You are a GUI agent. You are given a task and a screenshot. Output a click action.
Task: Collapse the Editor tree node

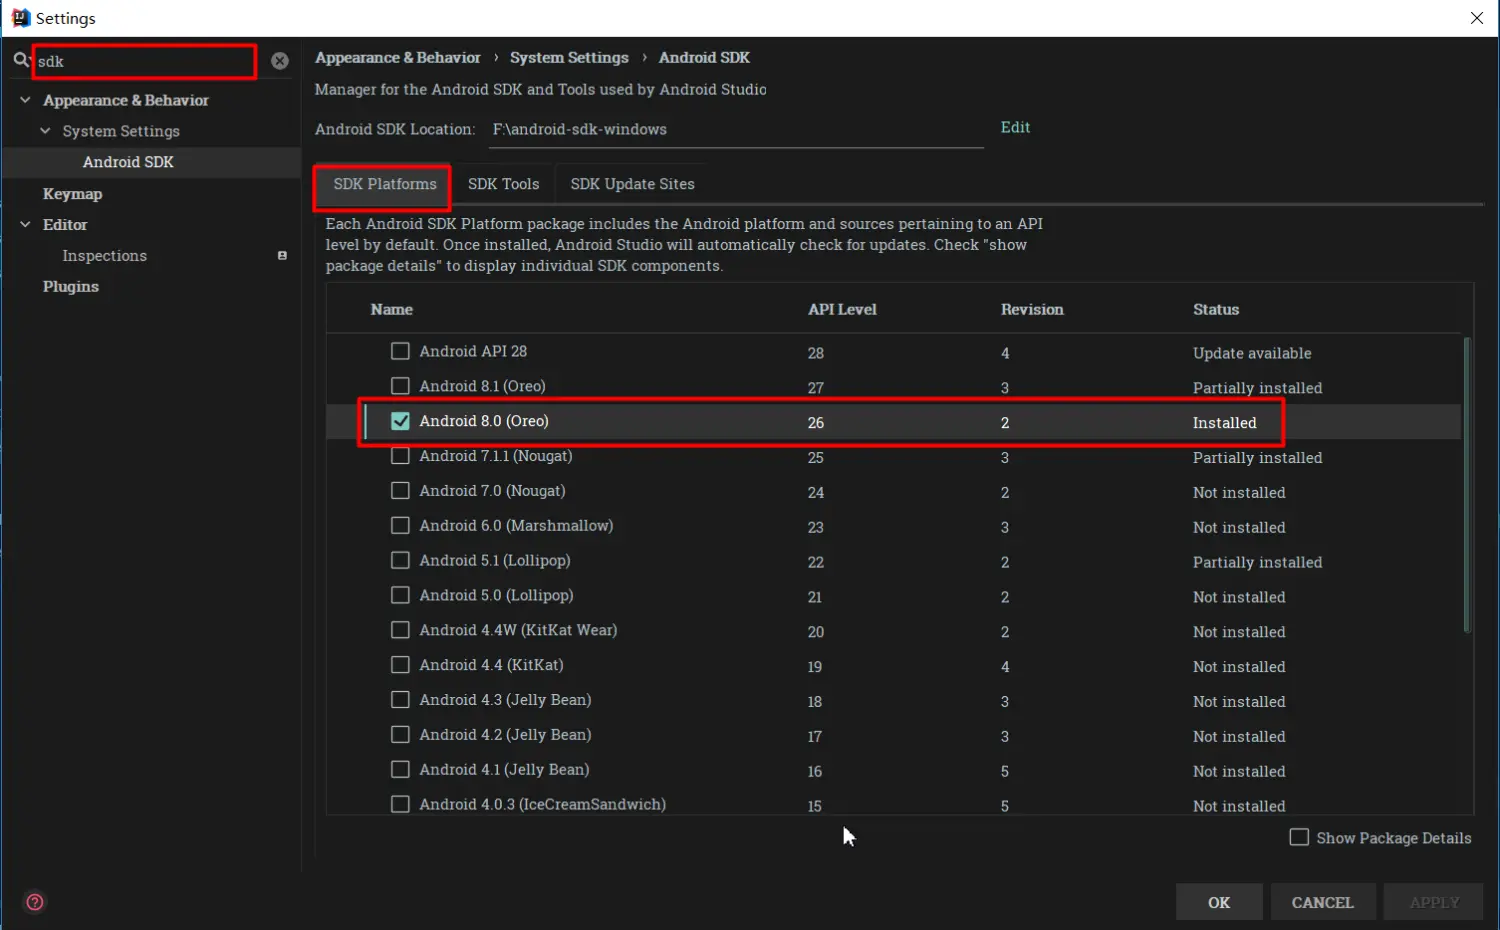(x=25, y=225)
